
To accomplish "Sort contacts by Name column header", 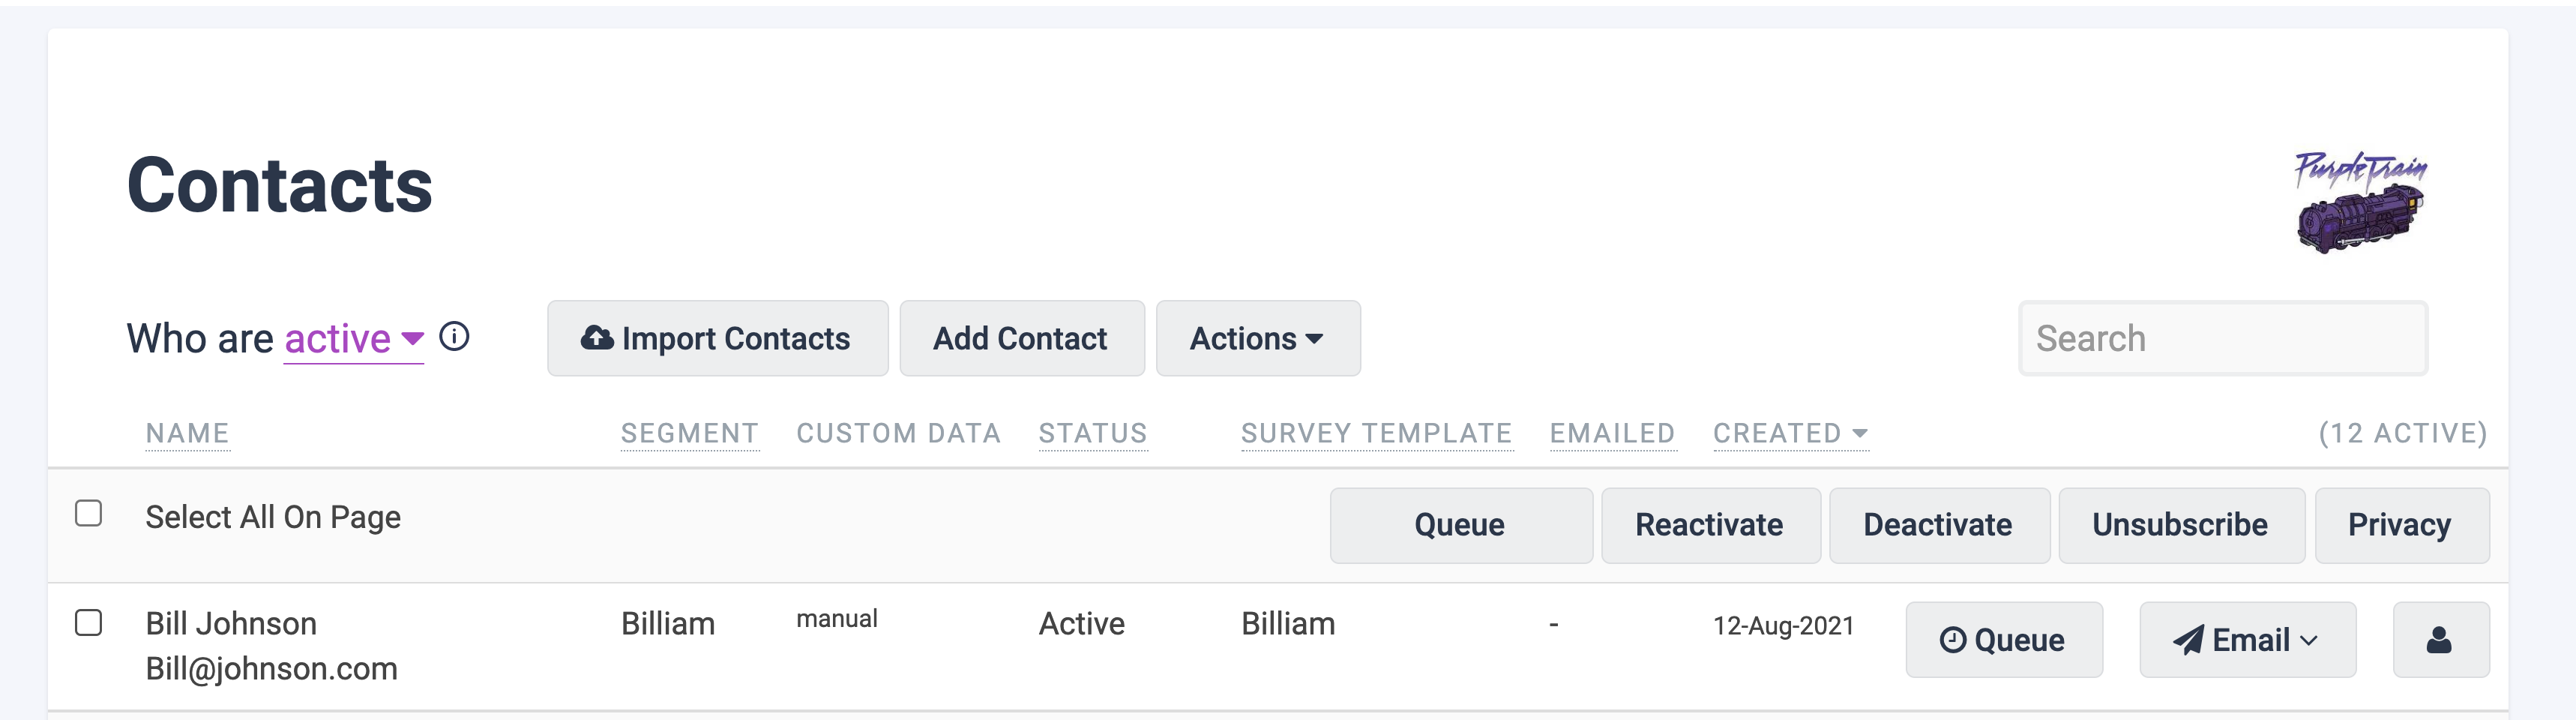I will [187, 433].
